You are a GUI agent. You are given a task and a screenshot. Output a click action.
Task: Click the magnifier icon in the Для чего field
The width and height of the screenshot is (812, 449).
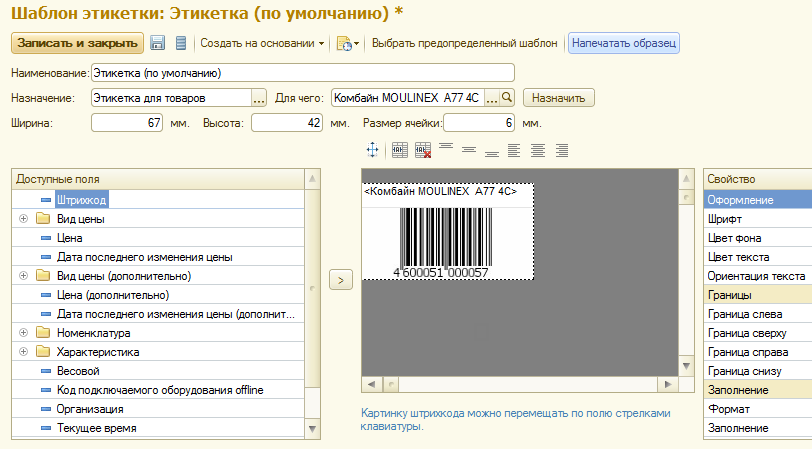coord(507,97)
